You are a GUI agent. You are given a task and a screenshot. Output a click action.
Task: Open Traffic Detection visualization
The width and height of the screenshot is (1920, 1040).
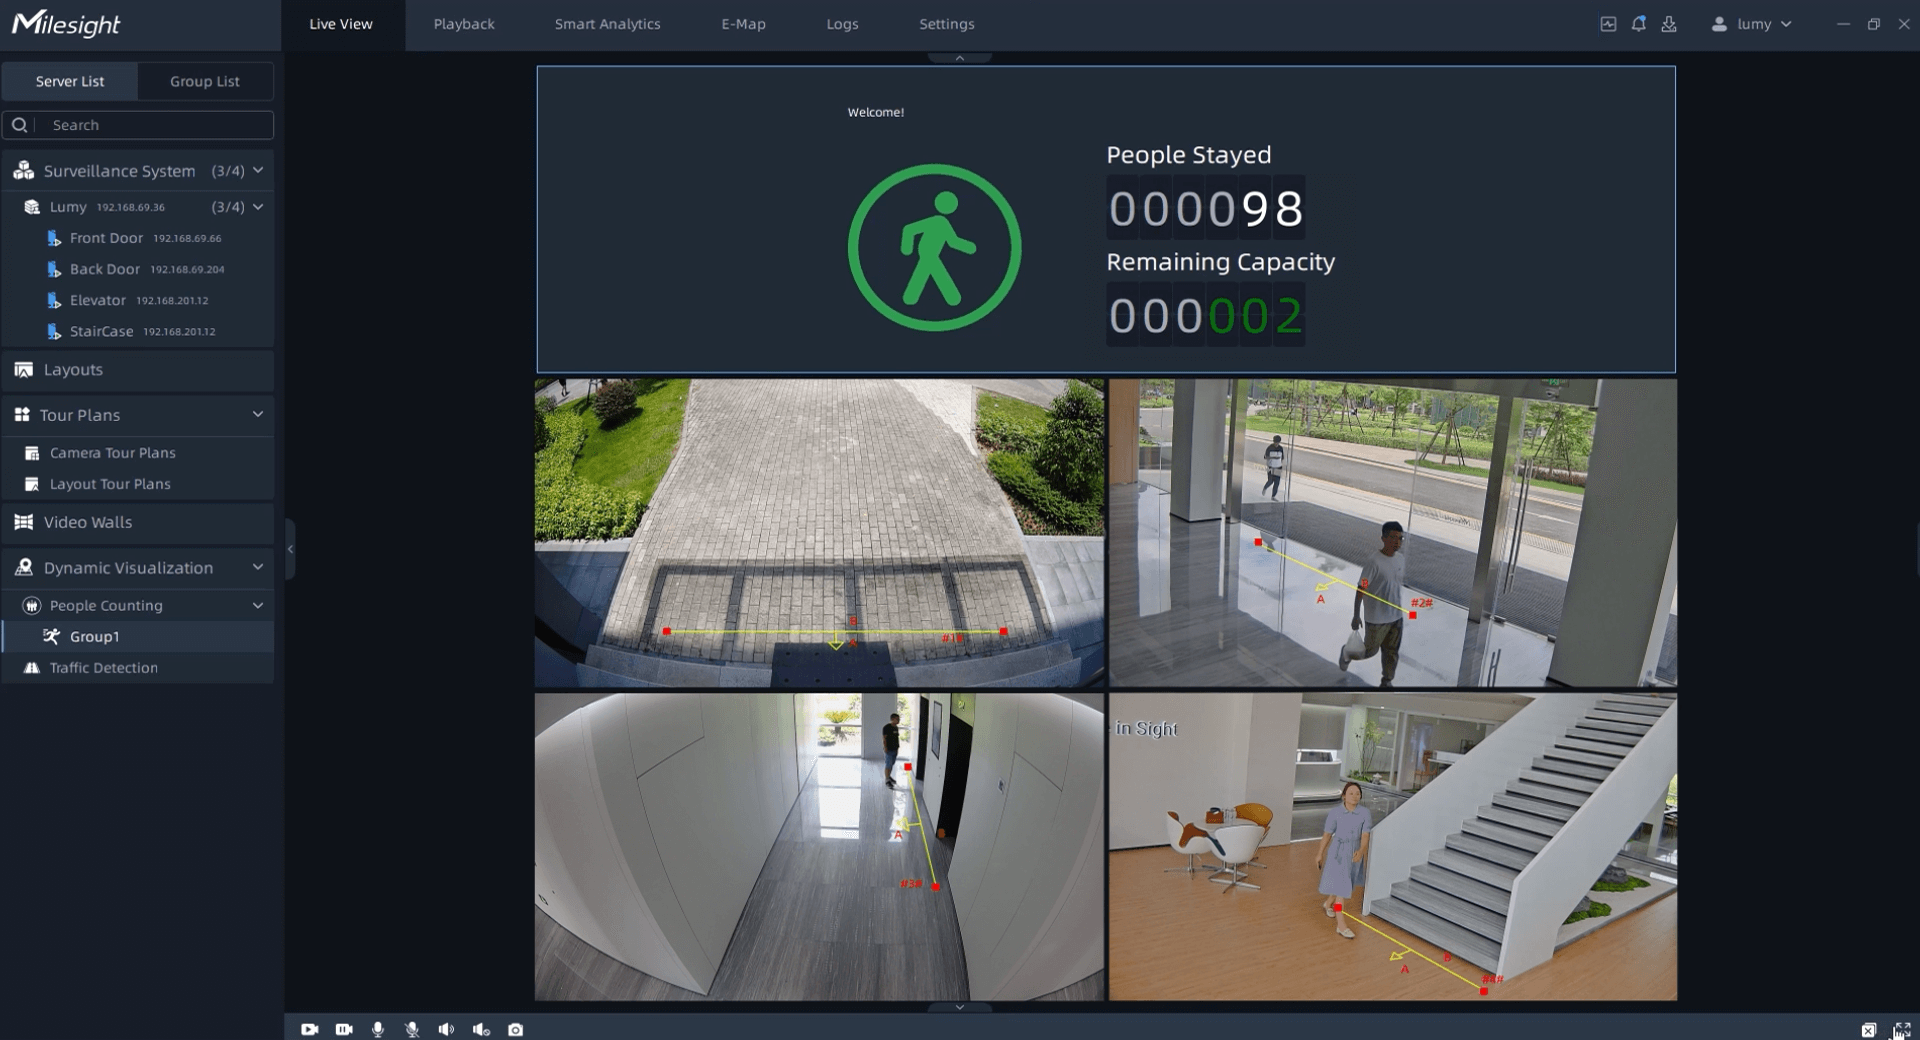point(103,668)
